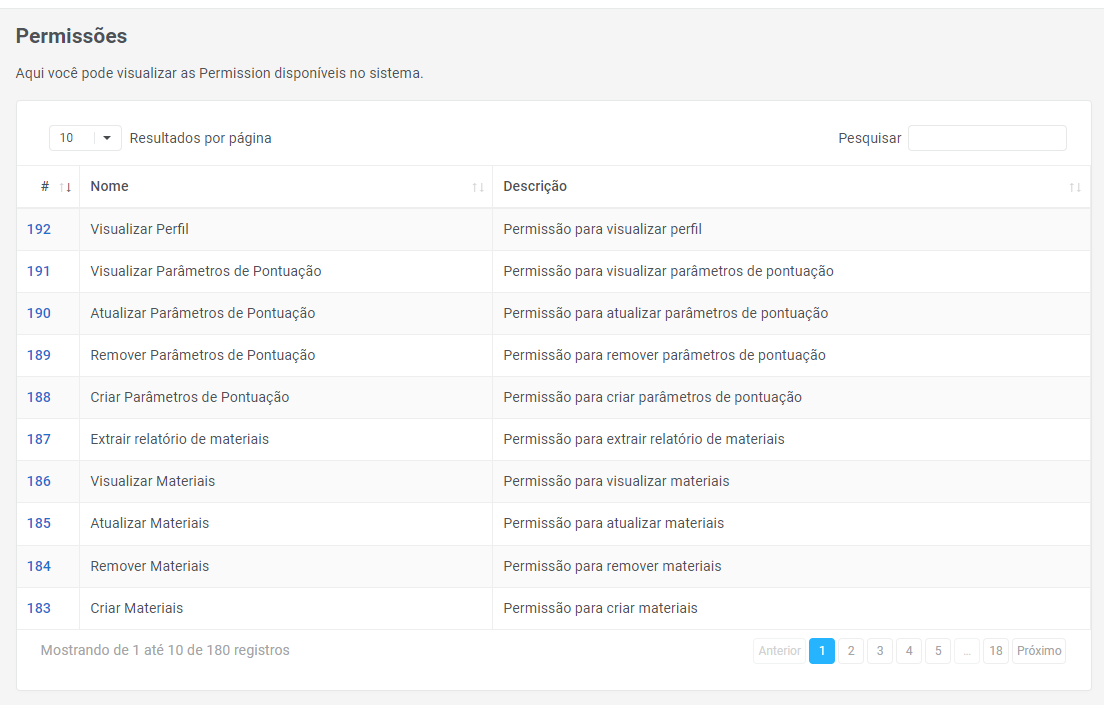
Task: Sort table by Descrição column icon
Action: pos(1075,187)
